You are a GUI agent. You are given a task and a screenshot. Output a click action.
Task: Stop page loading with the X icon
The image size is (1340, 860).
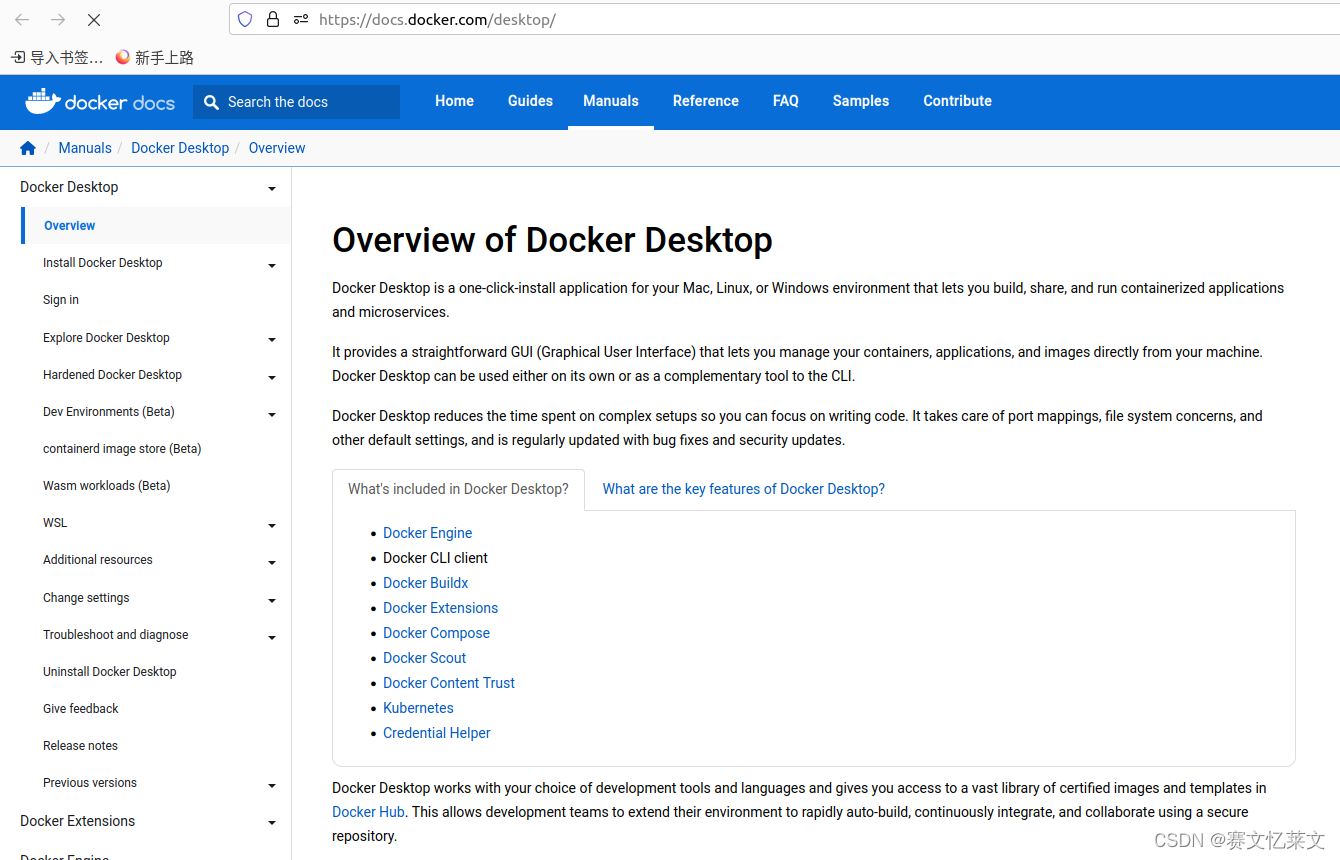click(x=93, y=19)
